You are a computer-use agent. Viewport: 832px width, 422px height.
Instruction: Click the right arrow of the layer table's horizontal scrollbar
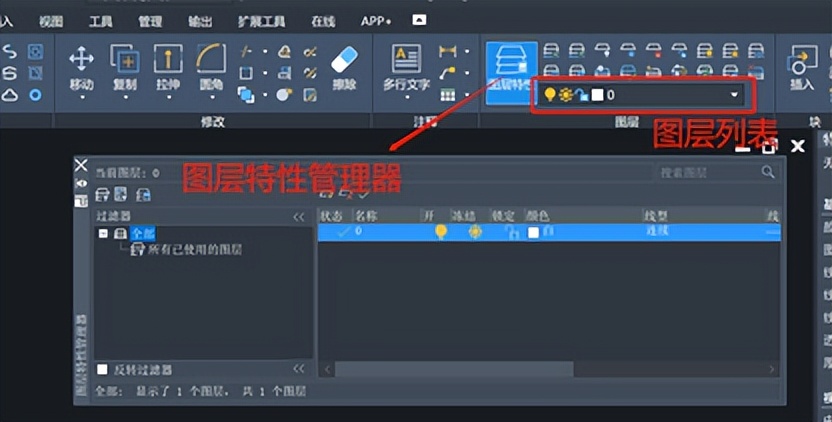(x=772, y=369)
